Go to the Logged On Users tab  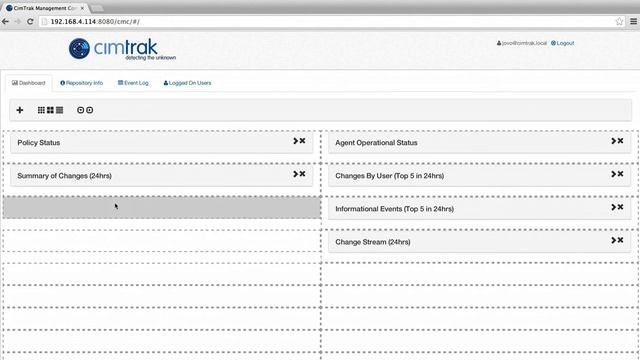pyautogui.click(x=187, y=83)
